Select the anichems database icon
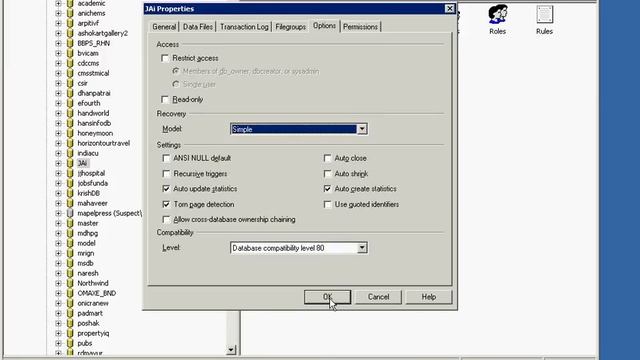The width and height of the screenshot is (640, 360). (70, 13)
